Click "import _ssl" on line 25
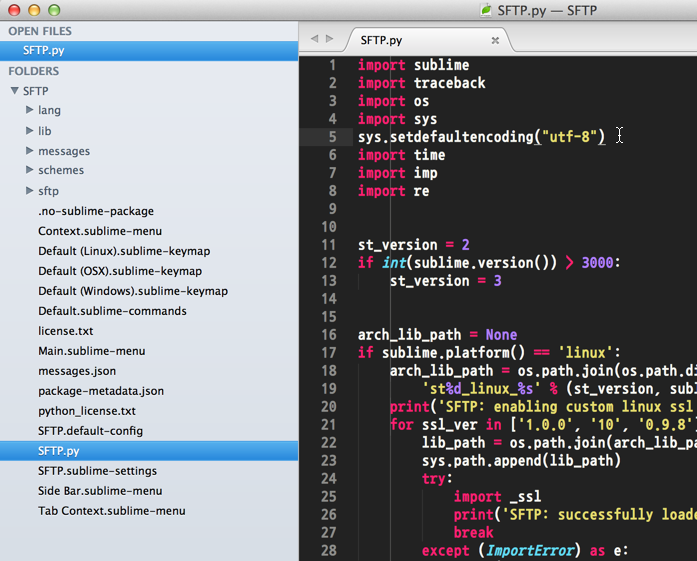The image size is (697, 561). coord(497,497)
